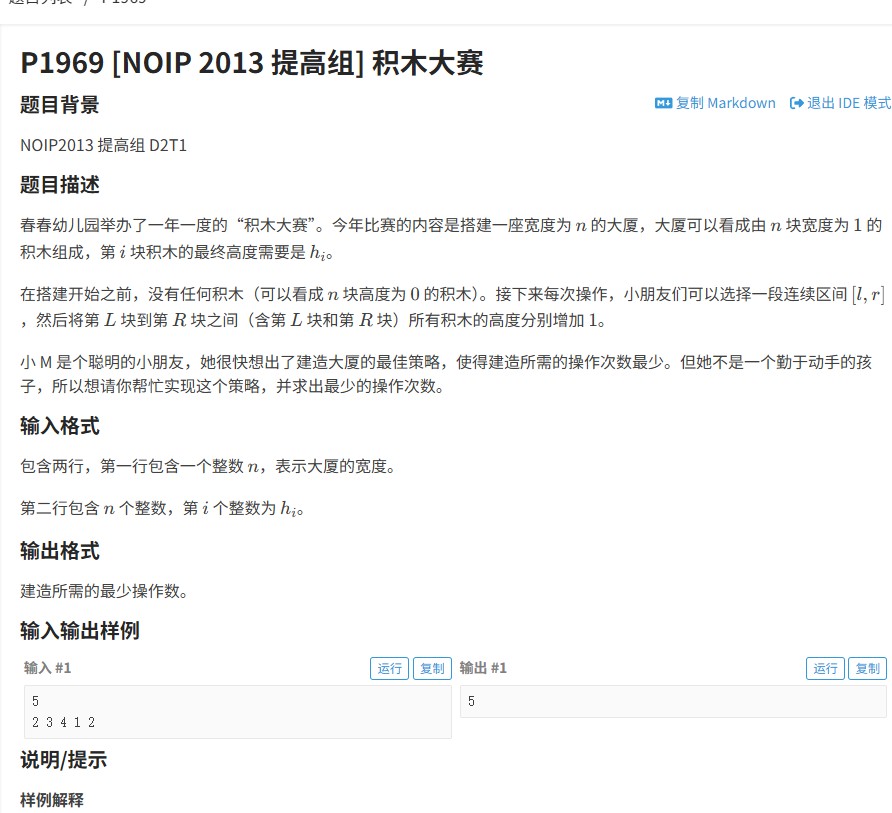Click the 样例解释 subheading
Image resolution: width=892 pixels, height=813 pixels.
52,800
